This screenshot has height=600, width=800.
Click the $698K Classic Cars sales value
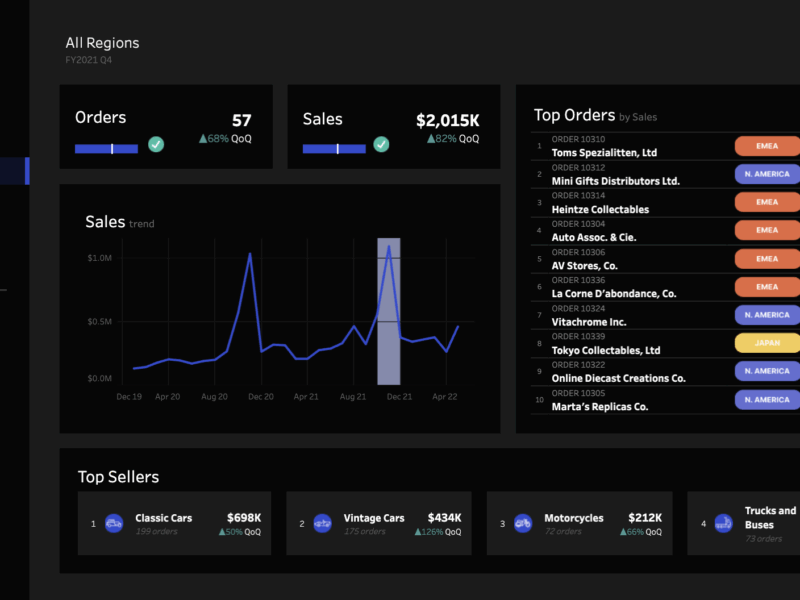(x=243, y=518)
